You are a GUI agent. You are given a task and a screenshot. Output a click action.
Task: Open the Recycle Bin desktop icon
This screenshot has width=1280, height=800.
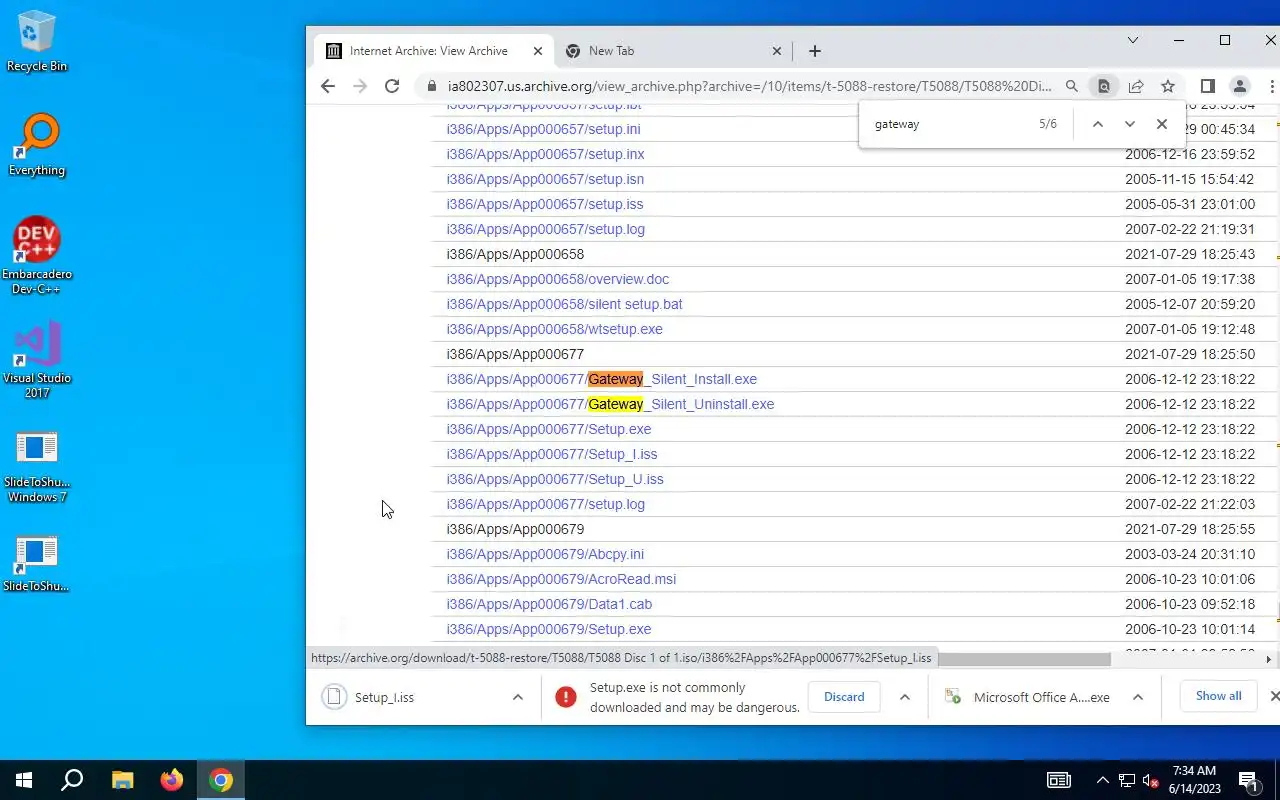coord(37,42)
